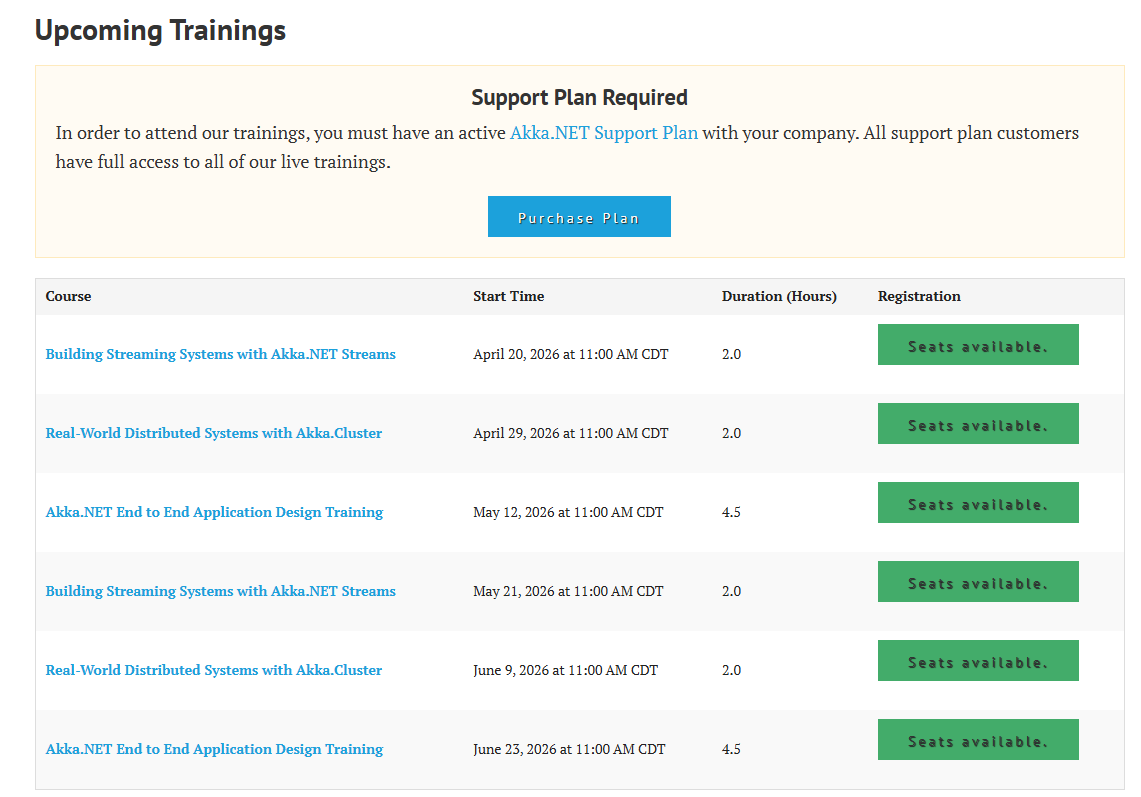
Task: Click the 2.0 duration in April 20 row
Action: (731, 354)
